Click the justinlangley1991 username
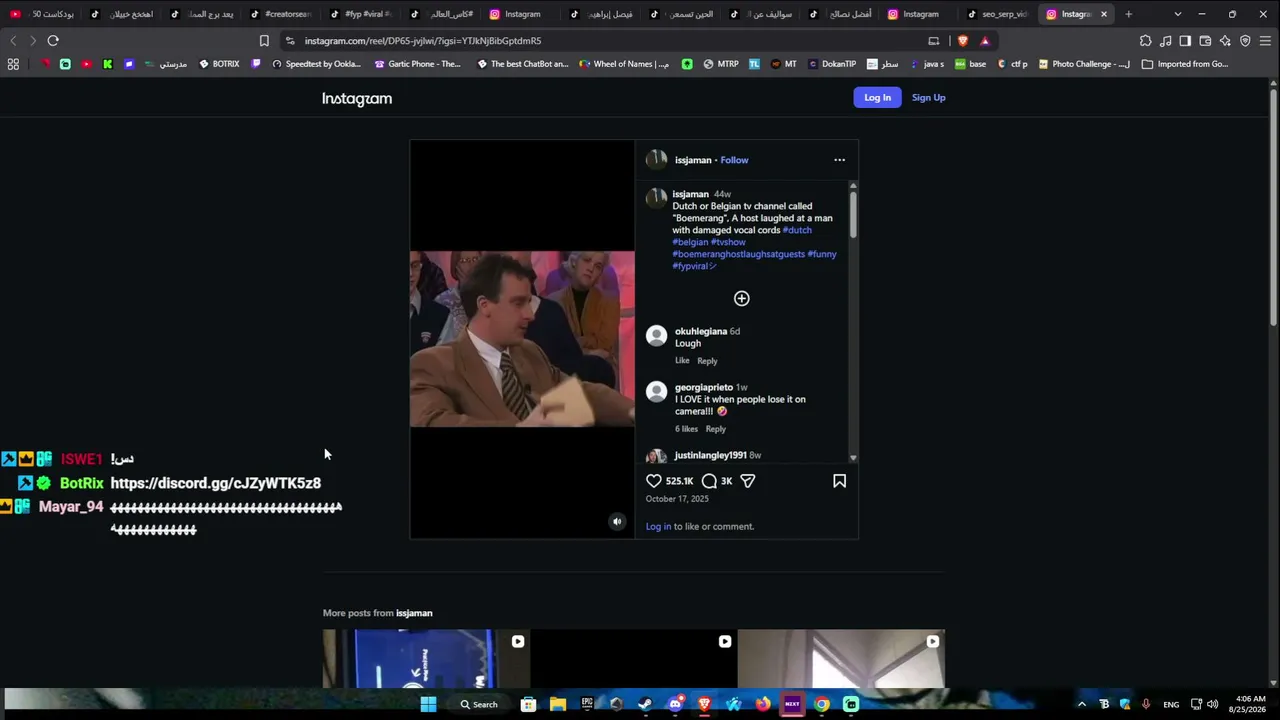1280x720 pixels. pos(710,455)
